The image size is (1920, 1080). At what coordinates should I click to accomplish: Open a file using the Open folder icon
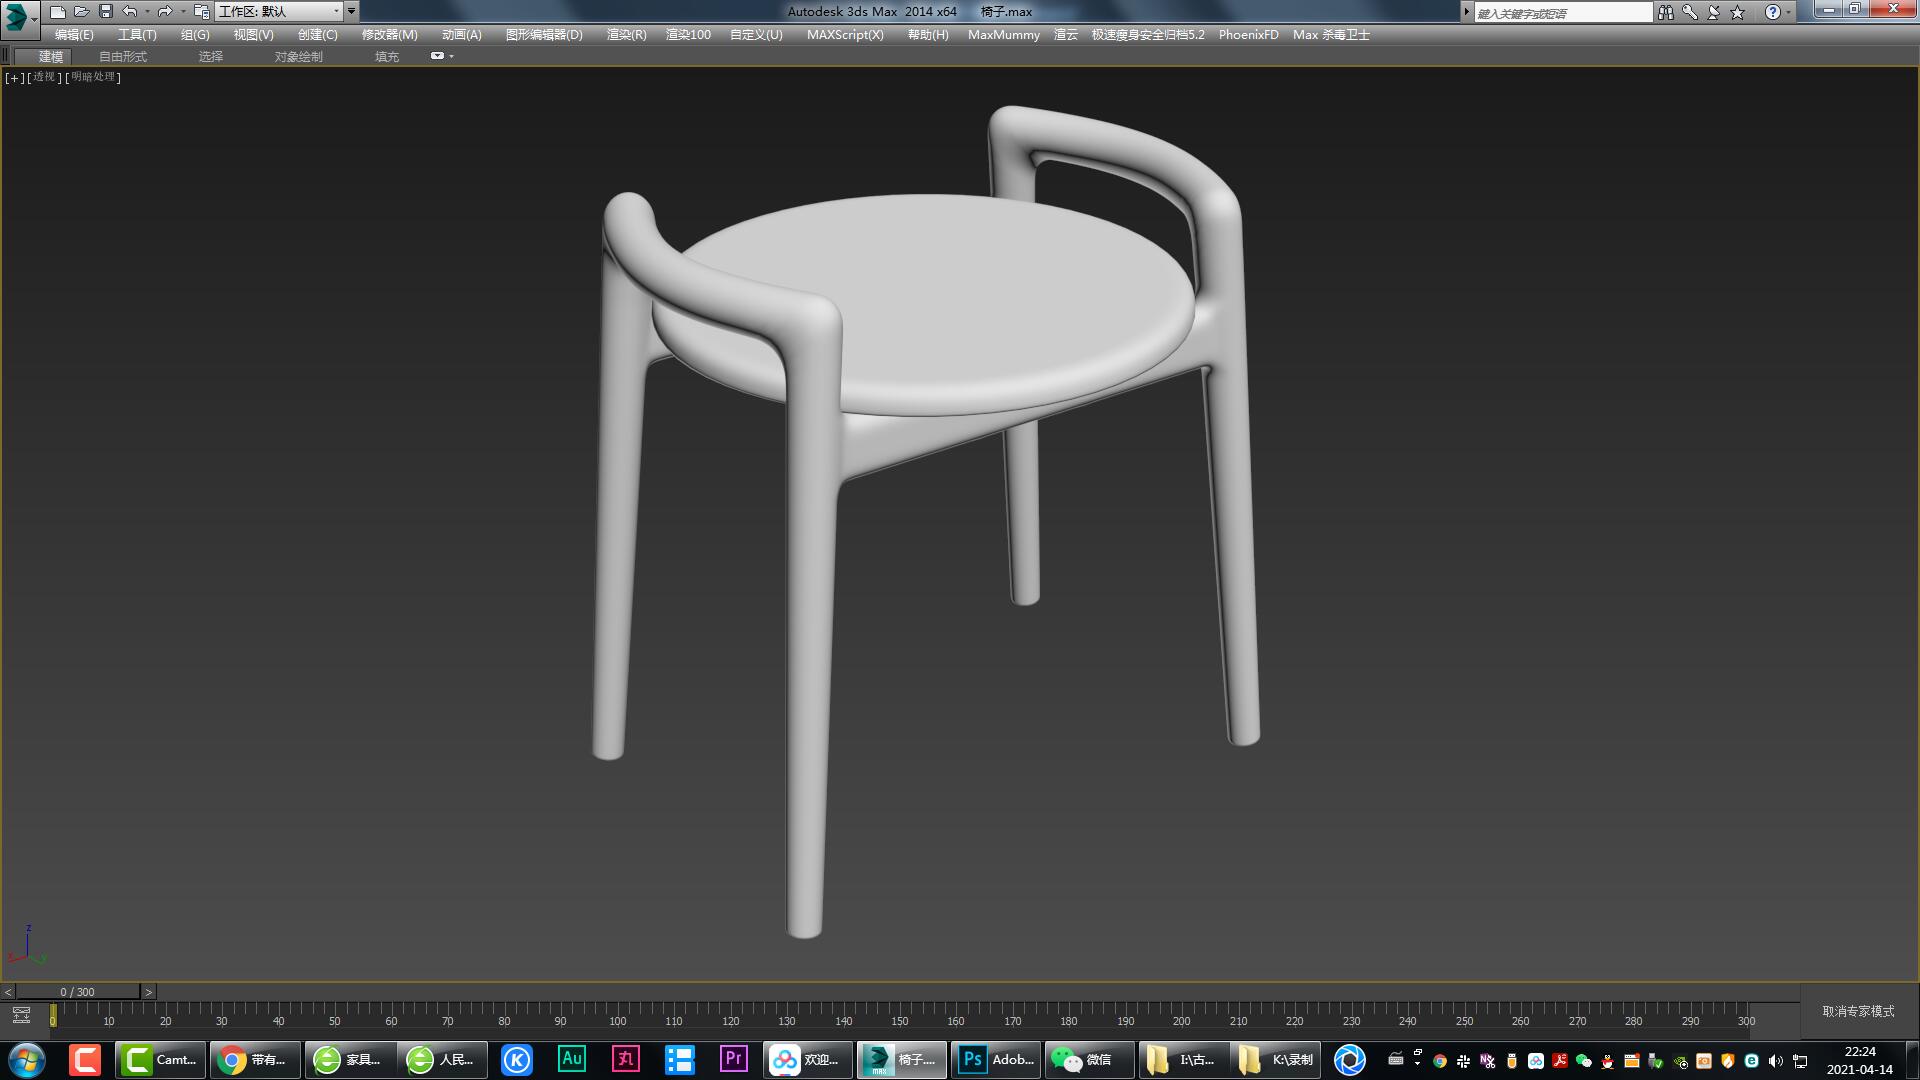82,11
